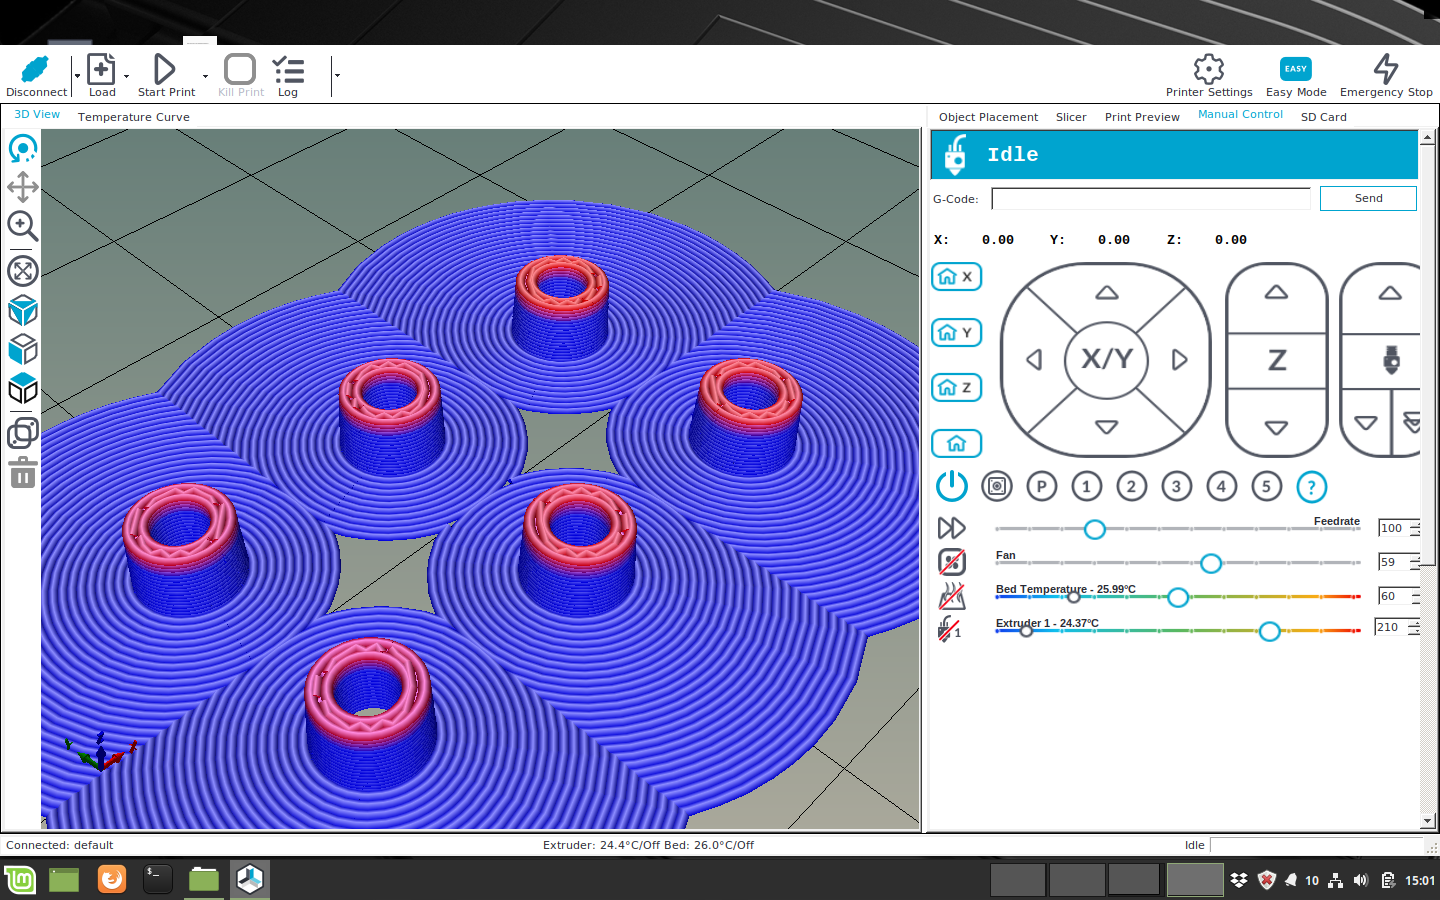Open the Temperature Curve tab
Screen dimensions: 1440x900
[x=134, y=117]
